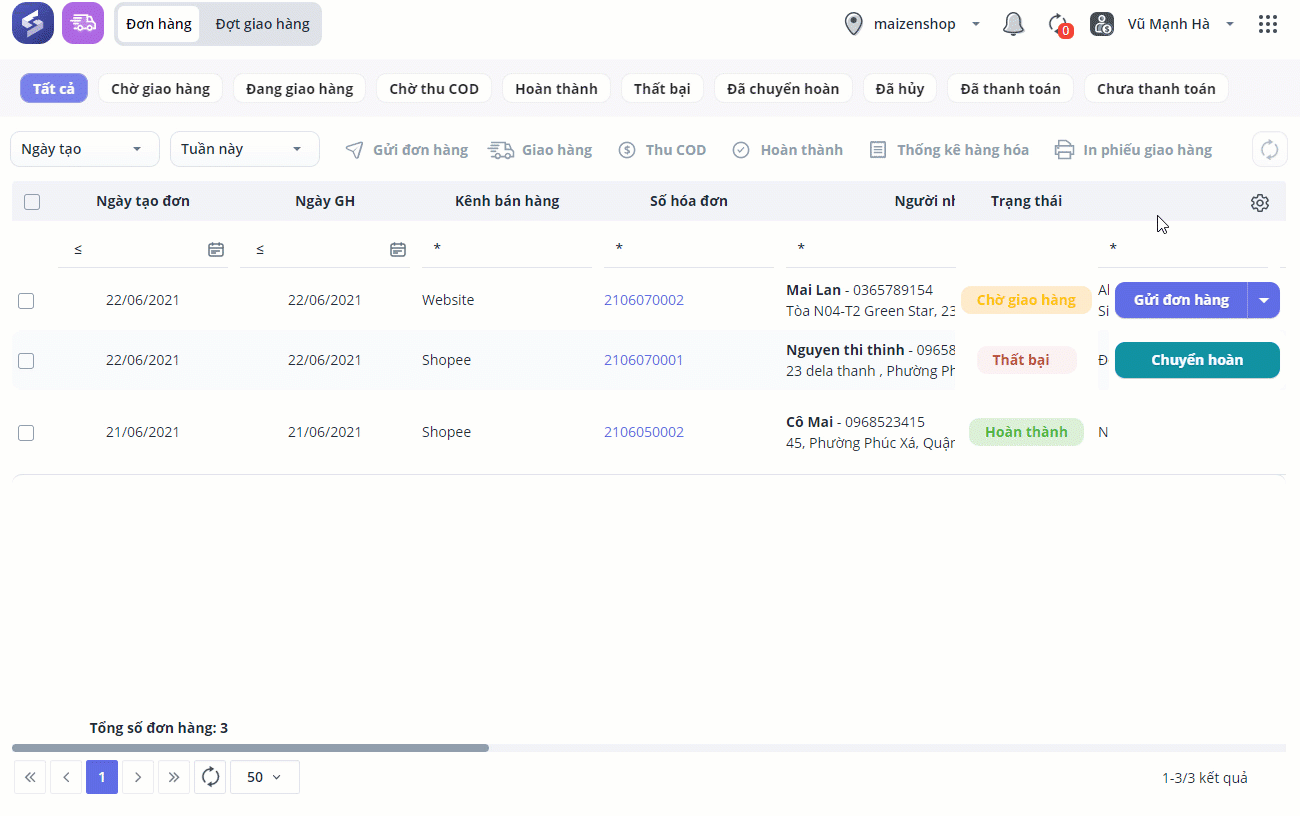The width and height of the screenshot is (1300, 816).
Task: Open order link 2106070001
Action: (x=644, y=360)
